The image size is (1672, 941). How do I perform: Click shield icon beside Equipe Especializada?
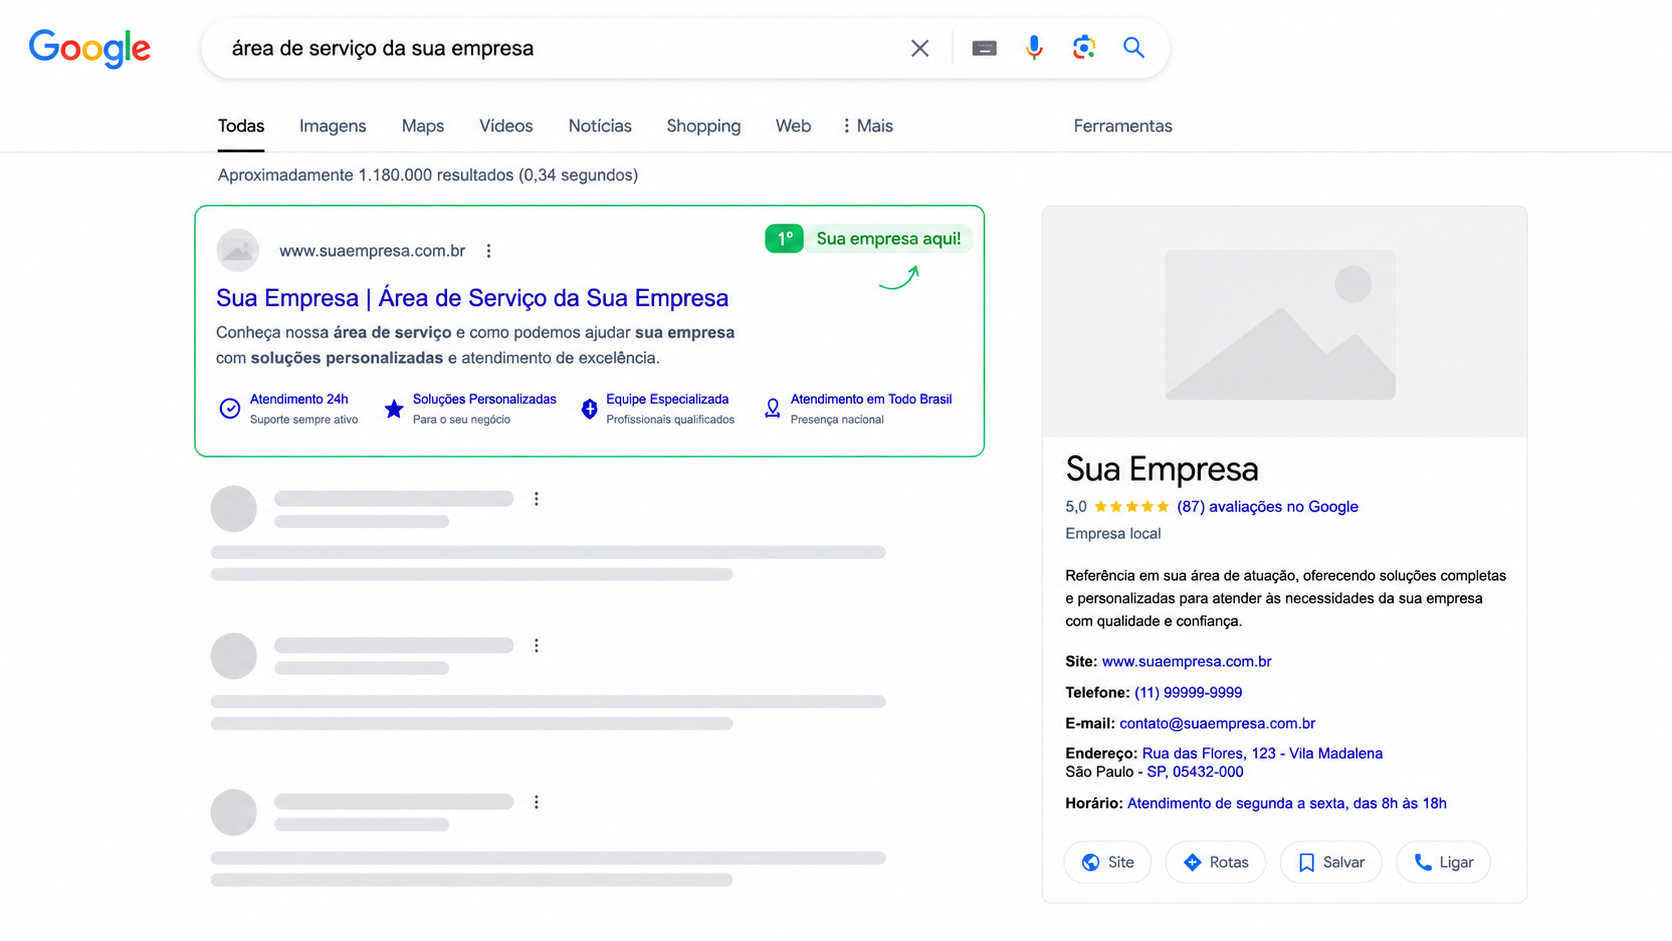pos(589,408)
